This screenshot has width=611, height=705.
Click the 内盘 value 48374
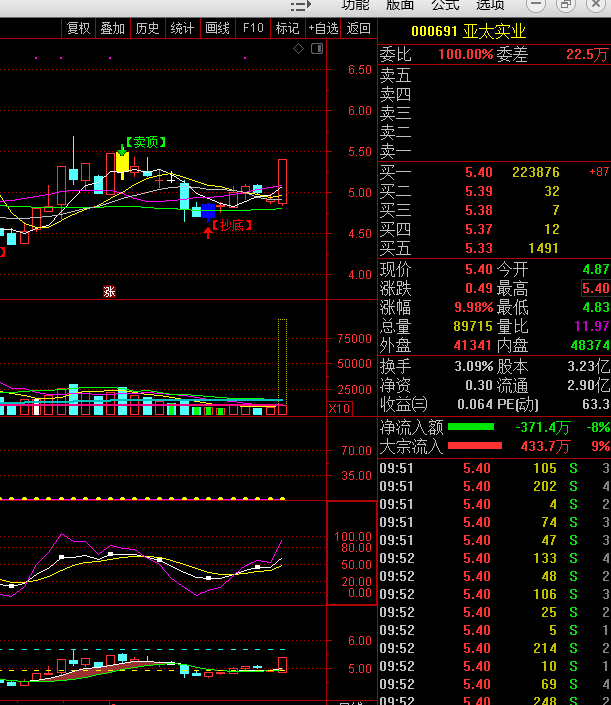coord(590,345)
